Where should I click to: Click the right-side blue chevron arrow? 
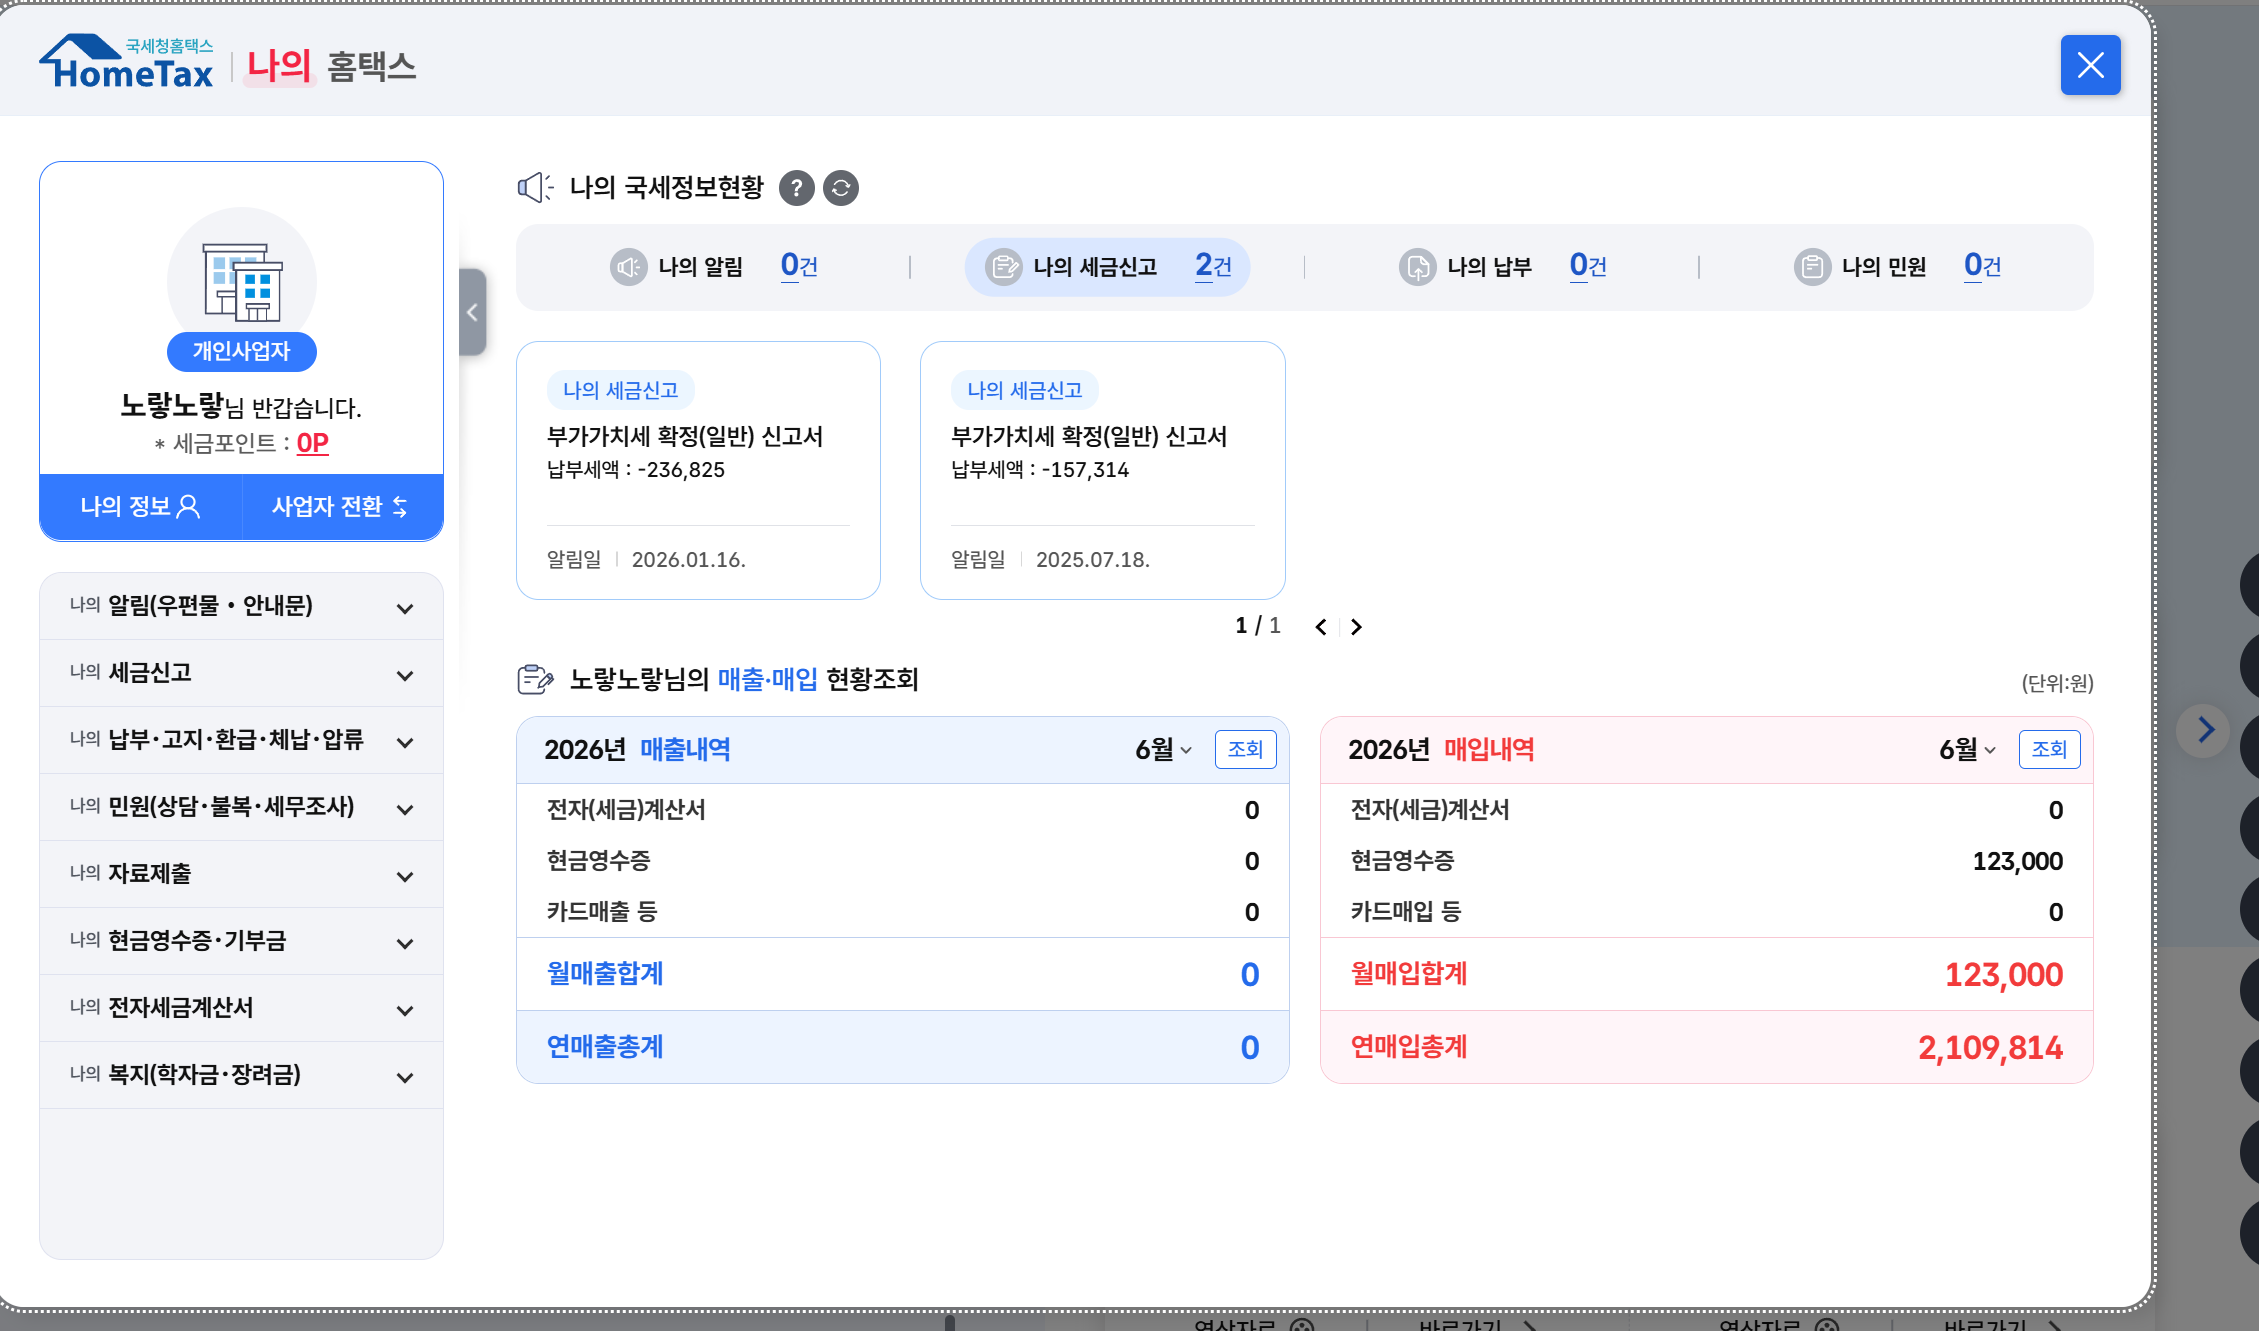click(x=2205, y=731)
